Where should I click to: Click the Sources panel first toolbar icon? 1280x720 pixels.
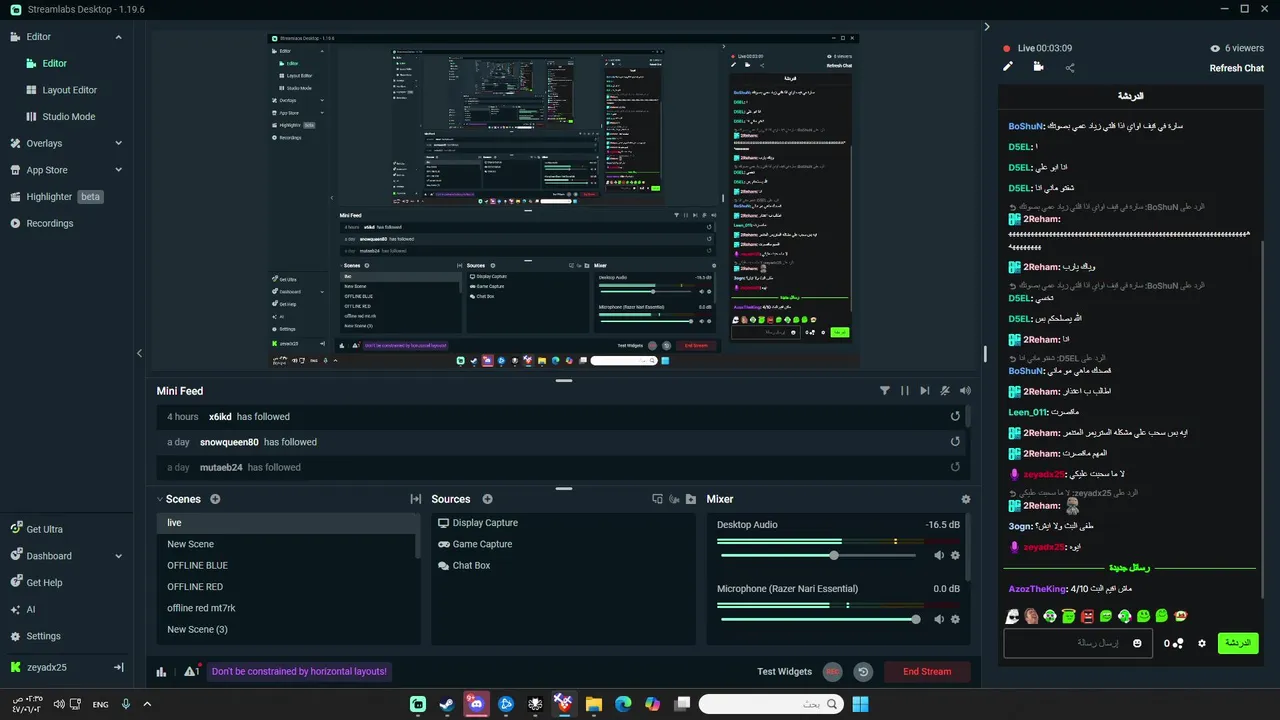click(657, 499)
